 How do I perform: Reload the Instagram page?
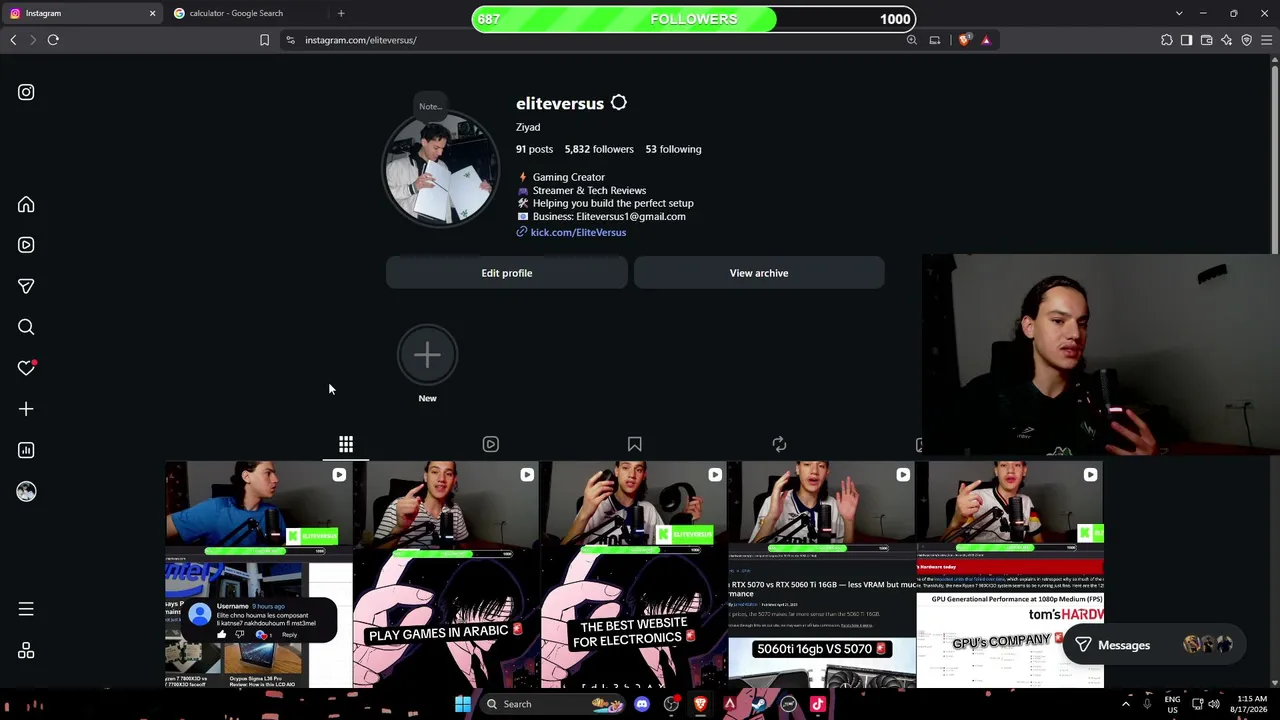coord(53,40)
